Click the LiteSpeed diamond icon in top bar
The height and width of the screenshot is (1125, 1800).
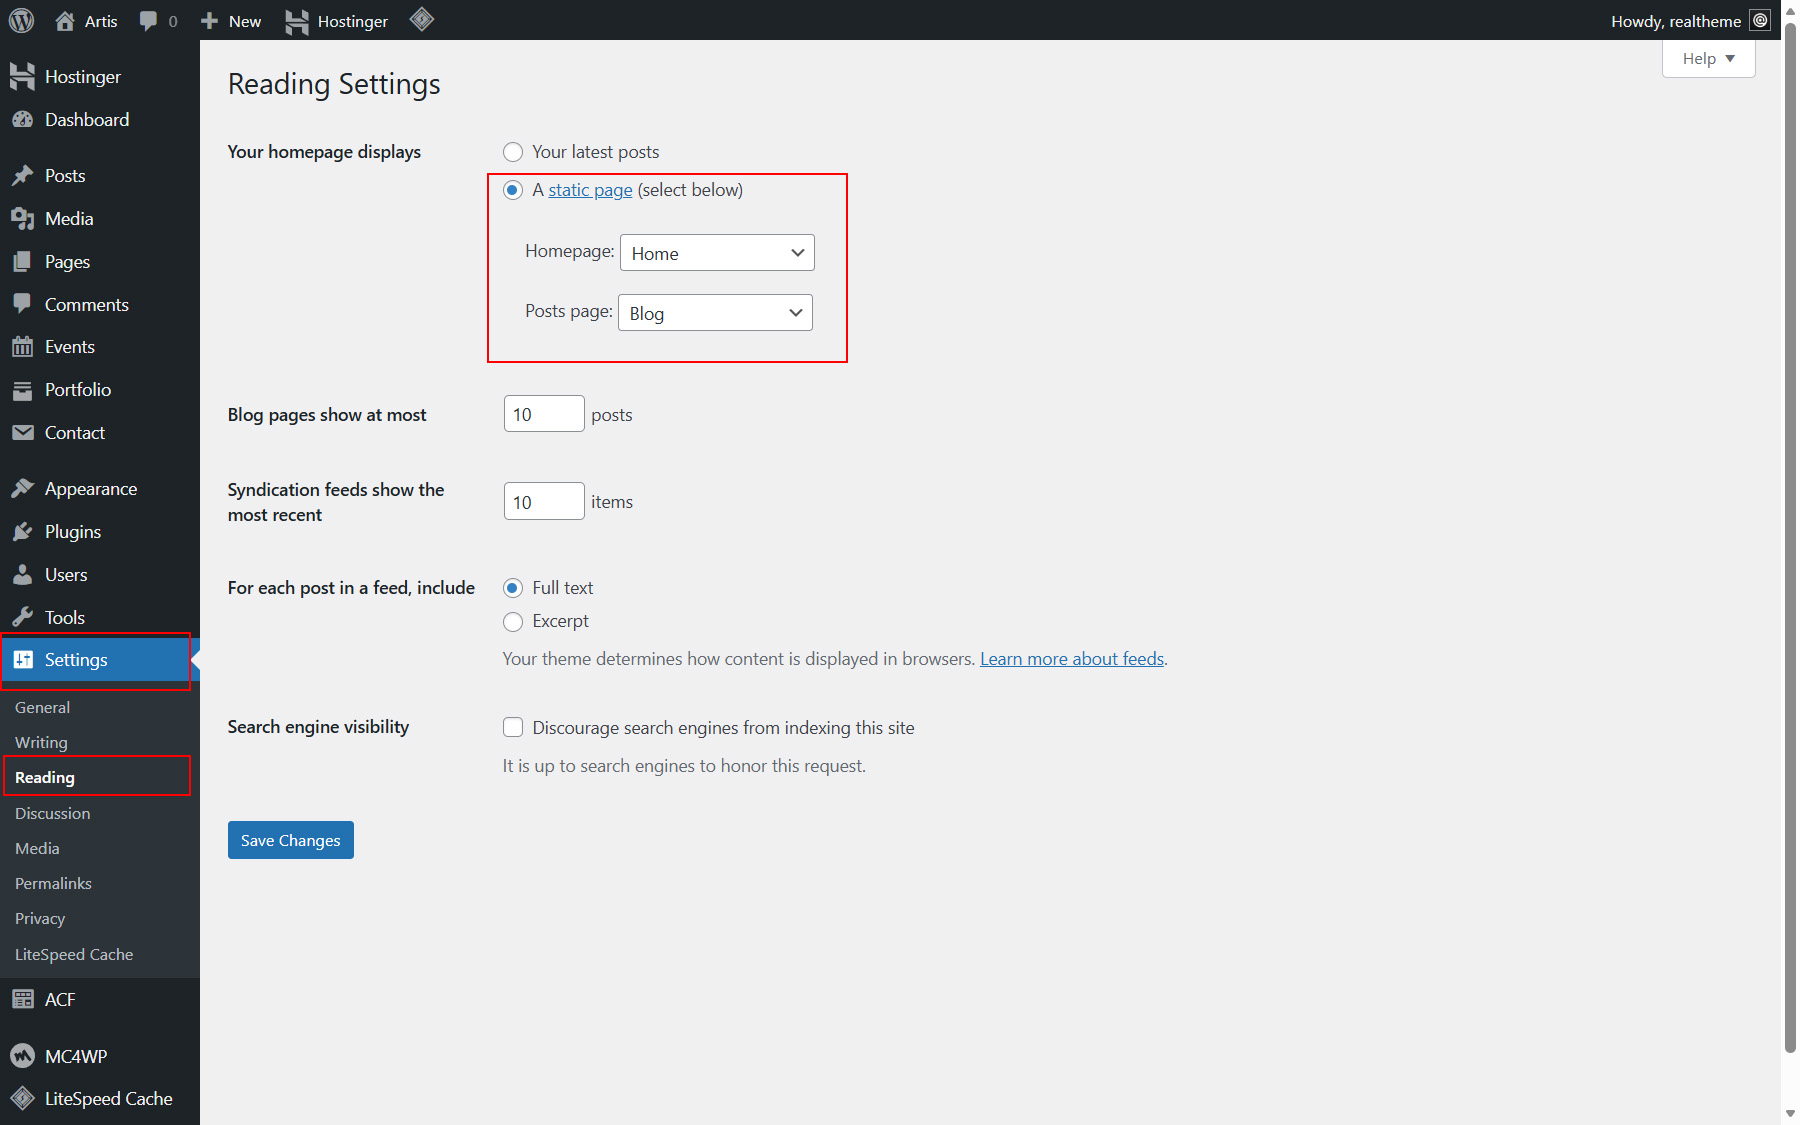click(x=422, y=19)
